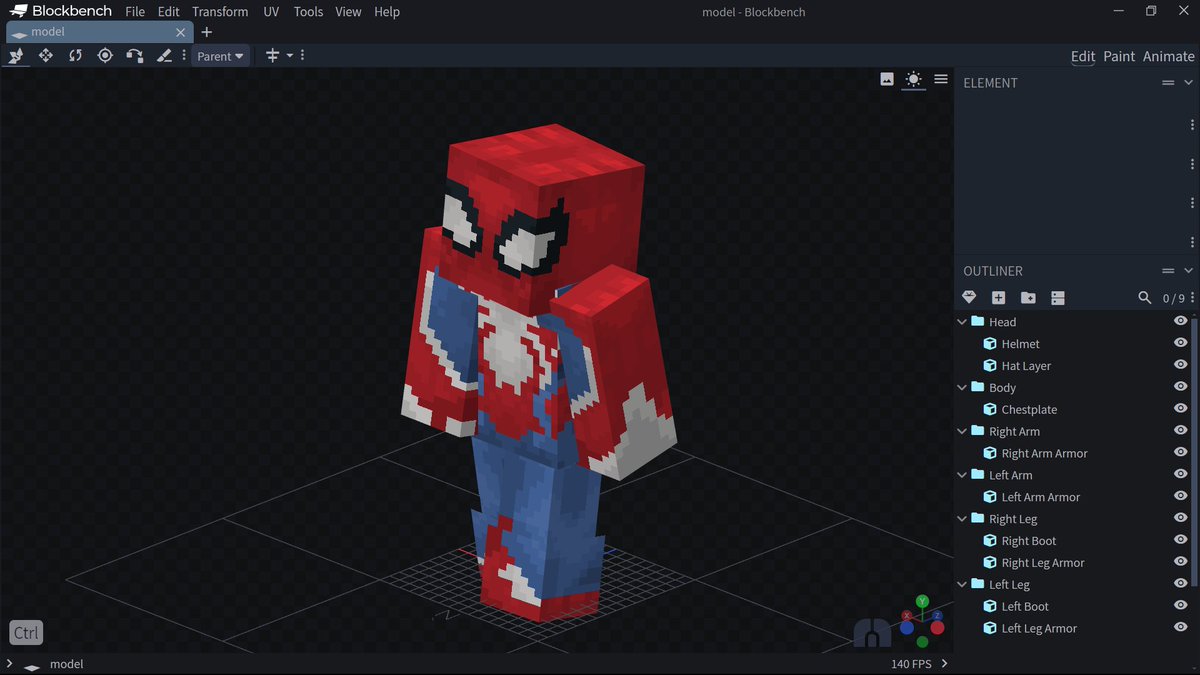Hide the Helmet element

click(x=1180, y=343)
